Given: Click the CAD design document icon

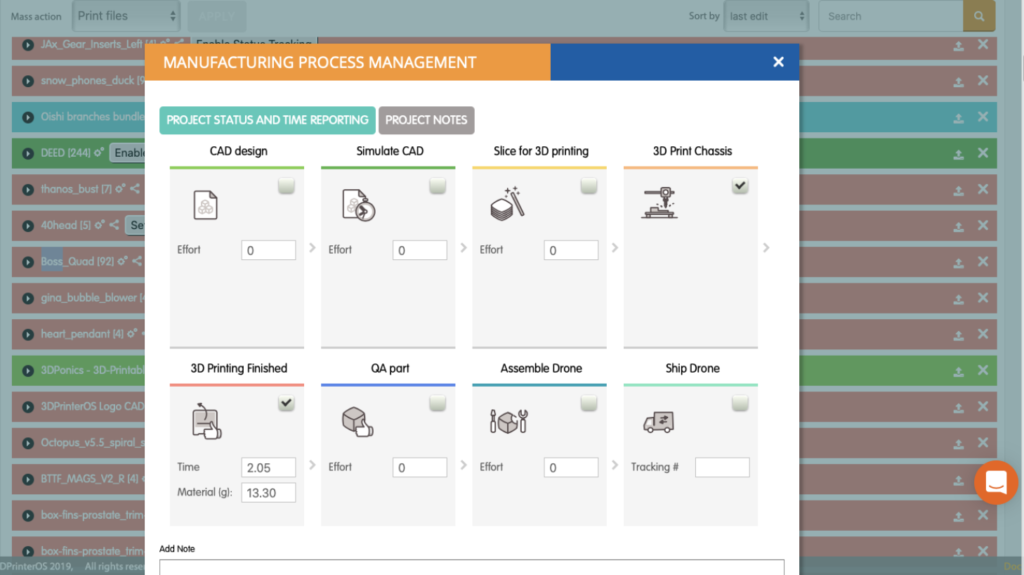Looking at the screenshot, I should [205, 205].
